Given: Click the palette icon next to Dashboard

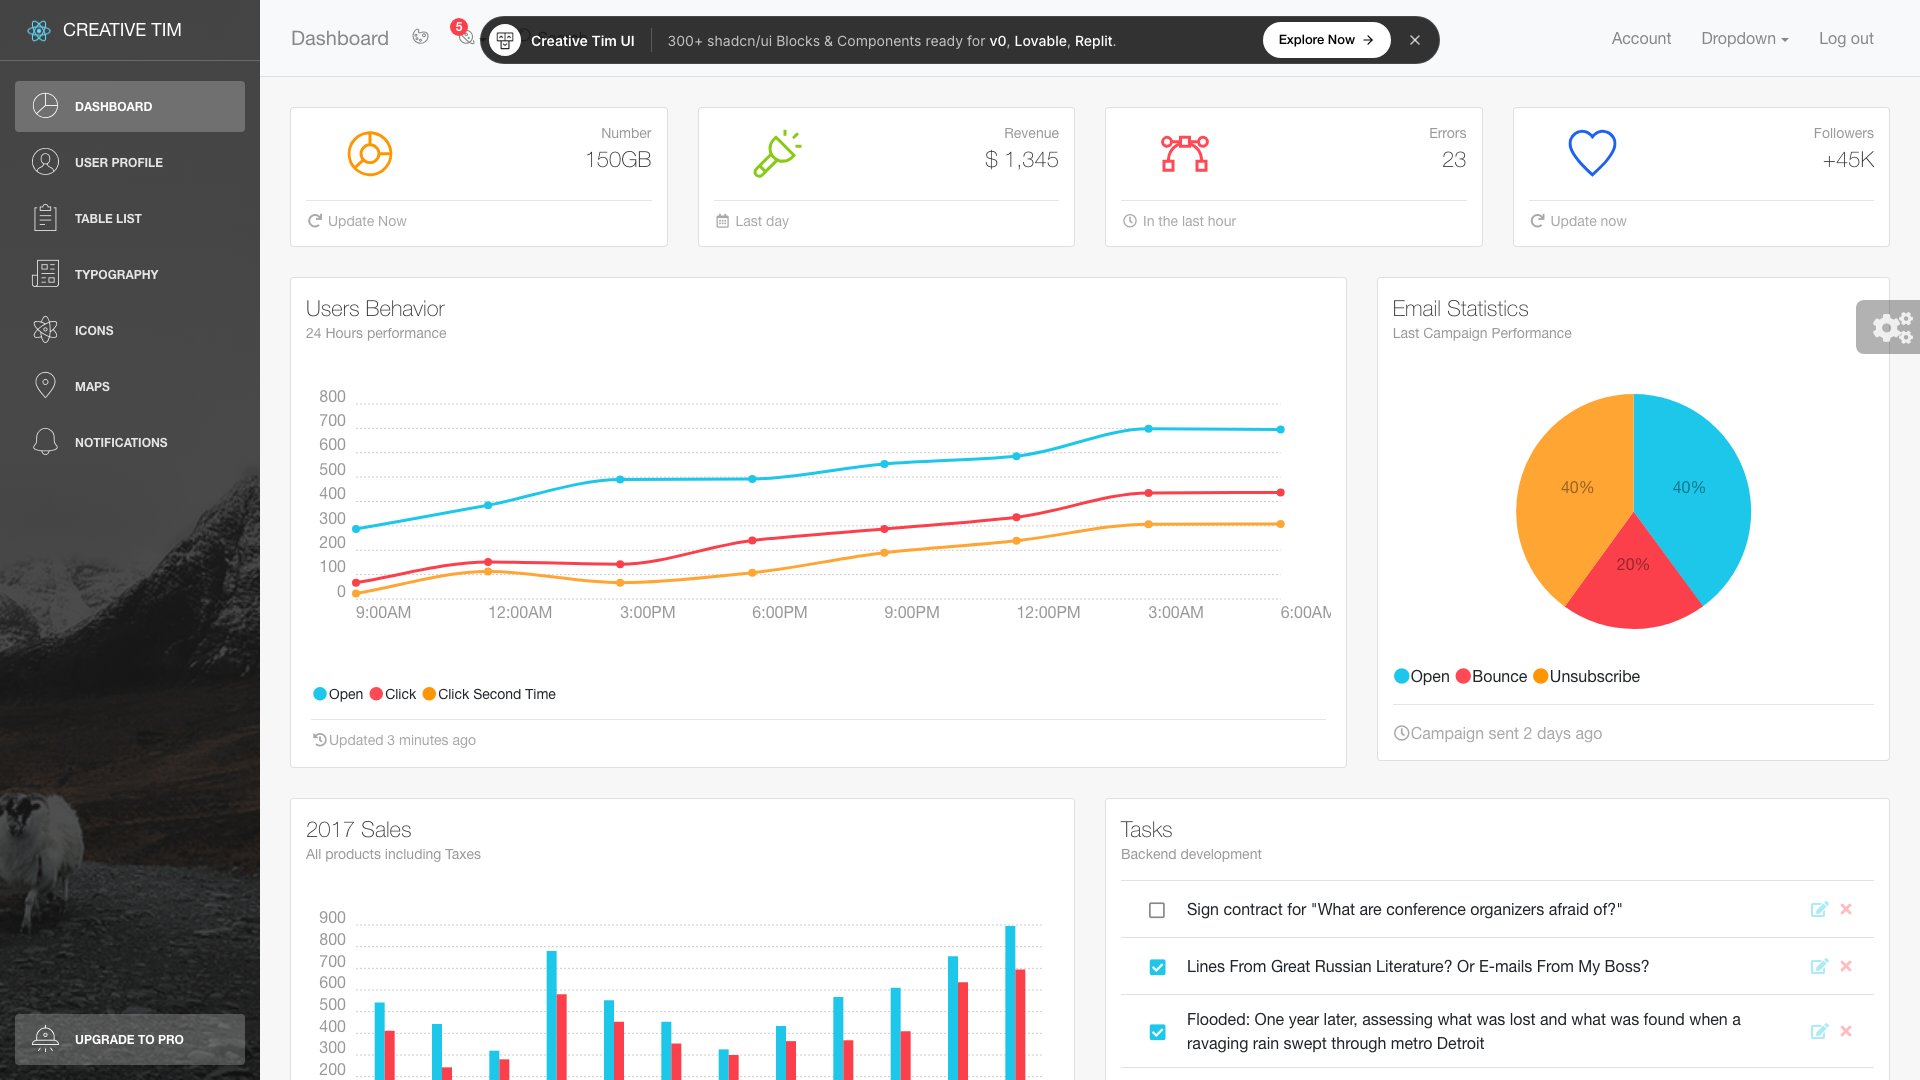Looking at the screenshot, I should pyautogui.click(x=420, y=38).
